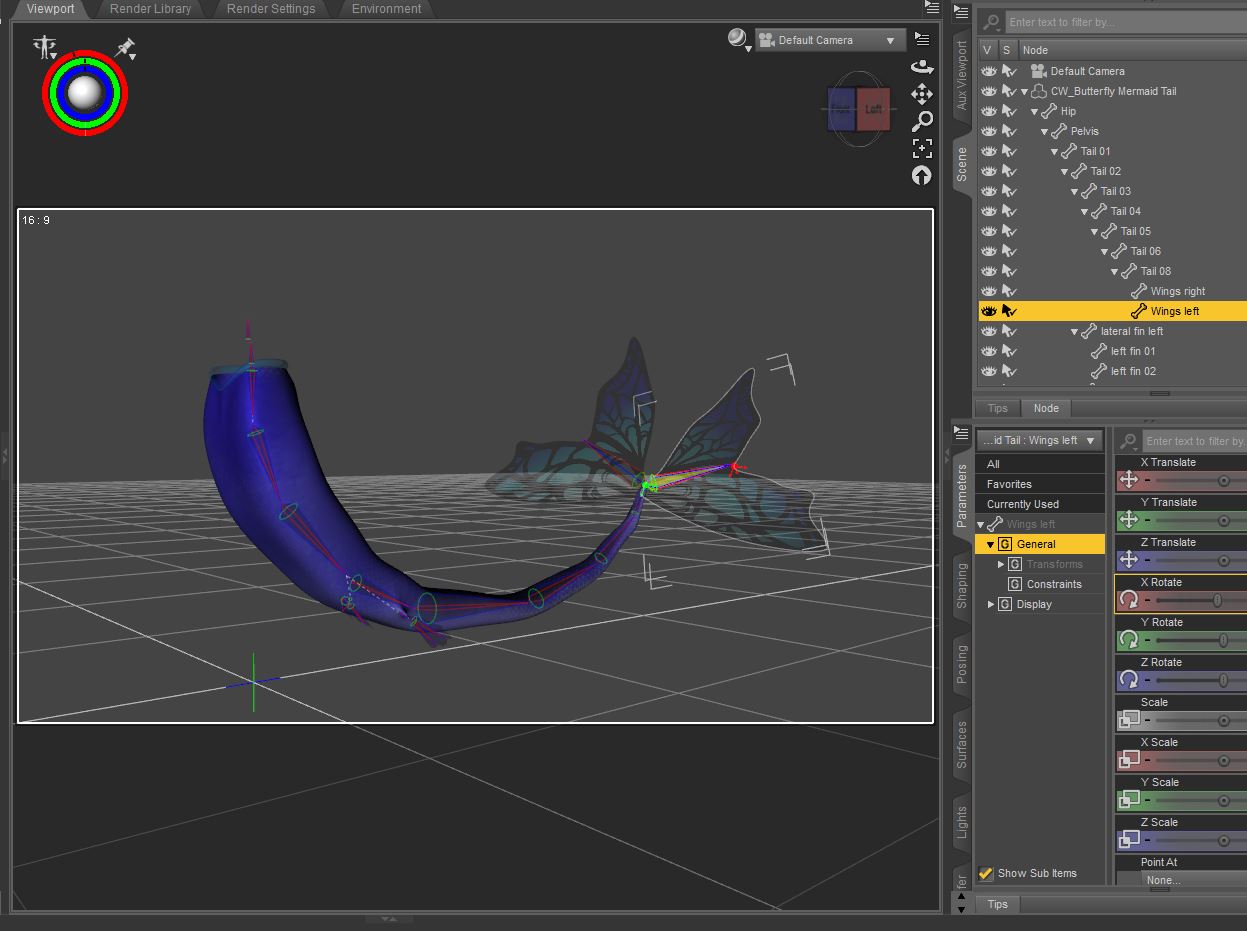Viewport: 1247px width, 931px height.
Task: Click the orbit camera icon in viewport
Action: pyautogui.click(x=922, y=67)
